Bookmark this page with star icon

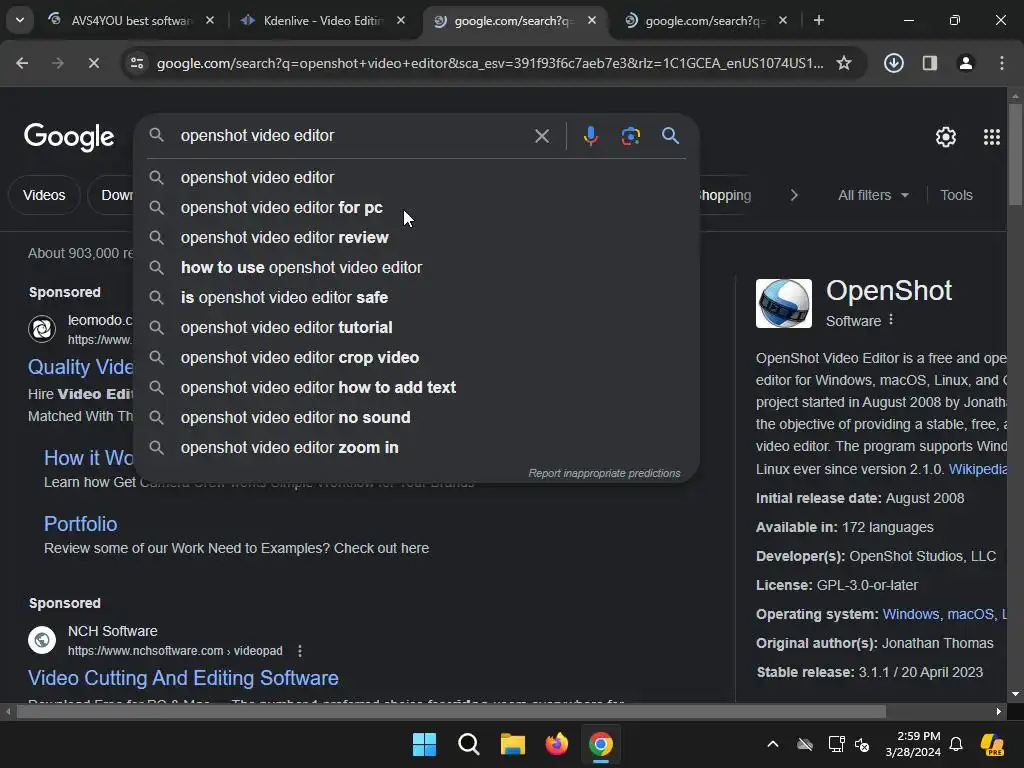click(844, 63)
